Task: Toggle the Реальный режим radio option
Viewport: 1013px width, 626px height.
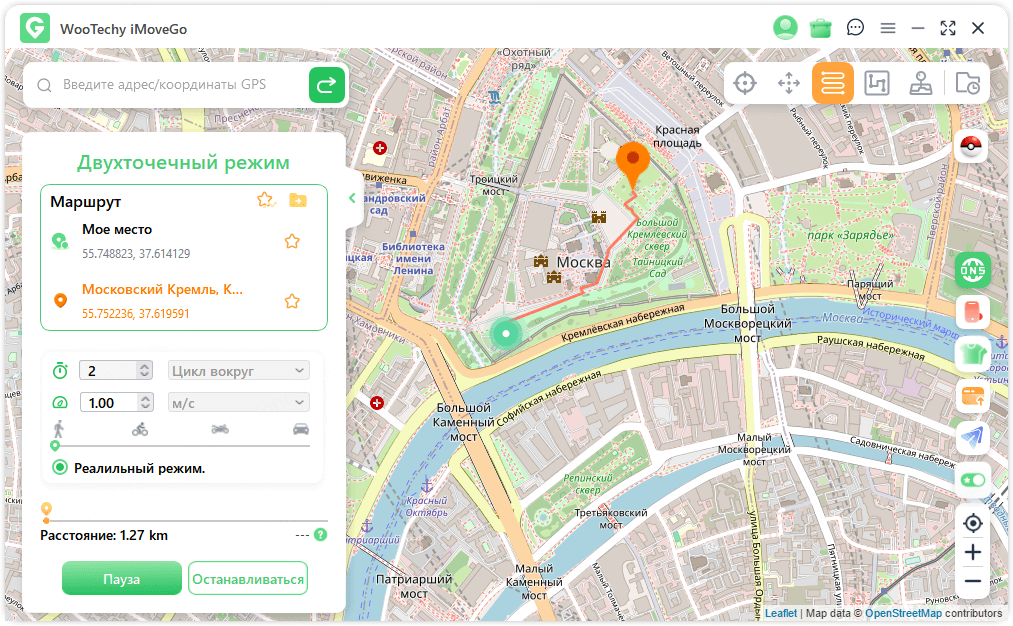Action: pos(60,468)
